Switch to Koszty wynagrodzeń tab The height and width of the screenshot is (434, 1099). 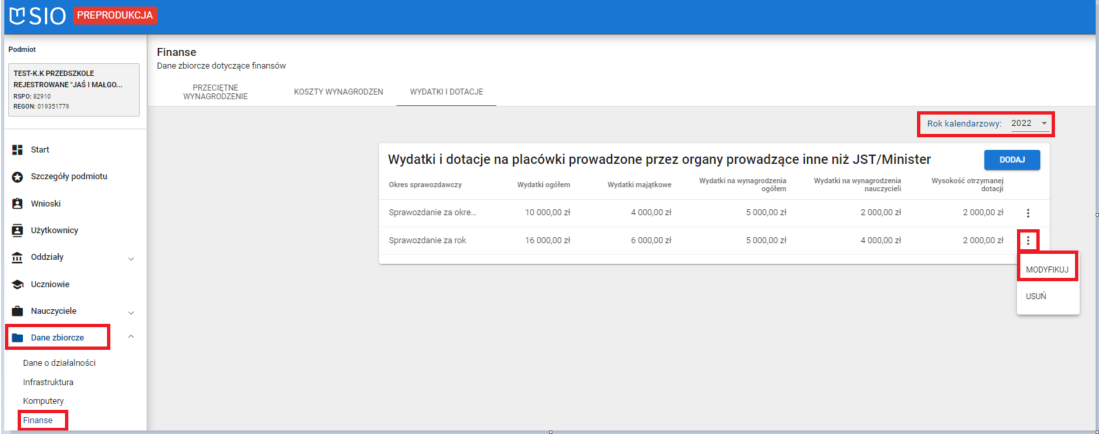(x=339, y=92)
